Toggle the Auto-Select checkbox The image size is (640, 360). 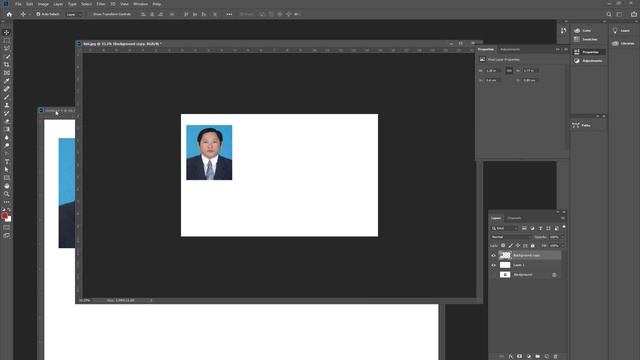(38, 14)
